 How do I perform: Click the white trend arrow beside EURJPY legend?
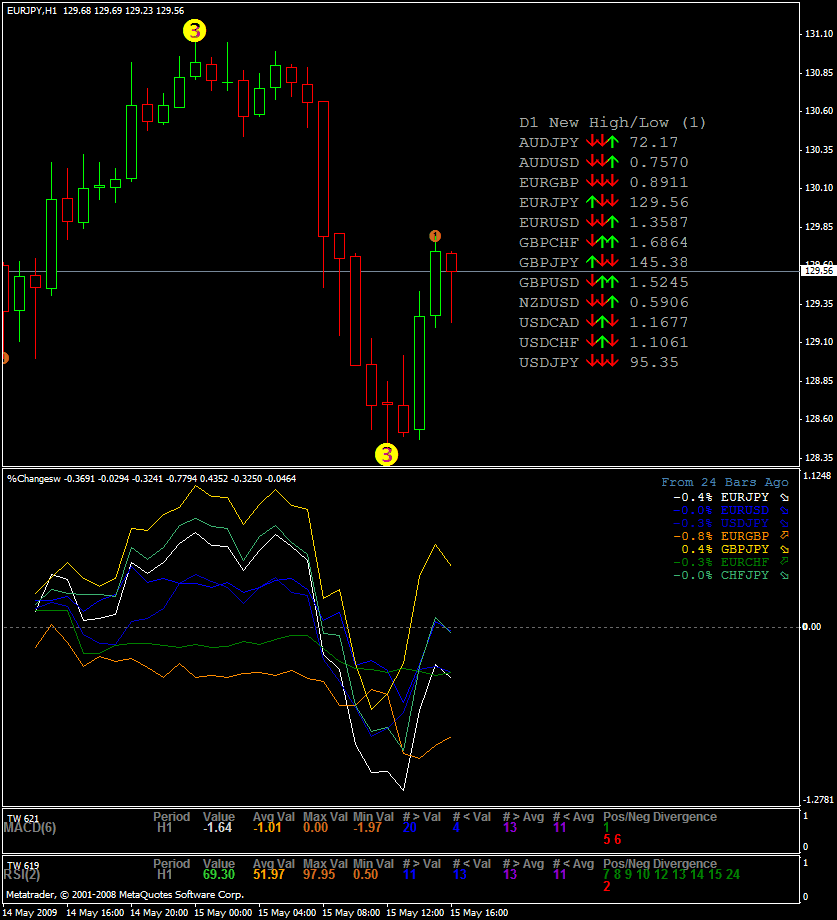pyautogui.click(x=783, y=497)
